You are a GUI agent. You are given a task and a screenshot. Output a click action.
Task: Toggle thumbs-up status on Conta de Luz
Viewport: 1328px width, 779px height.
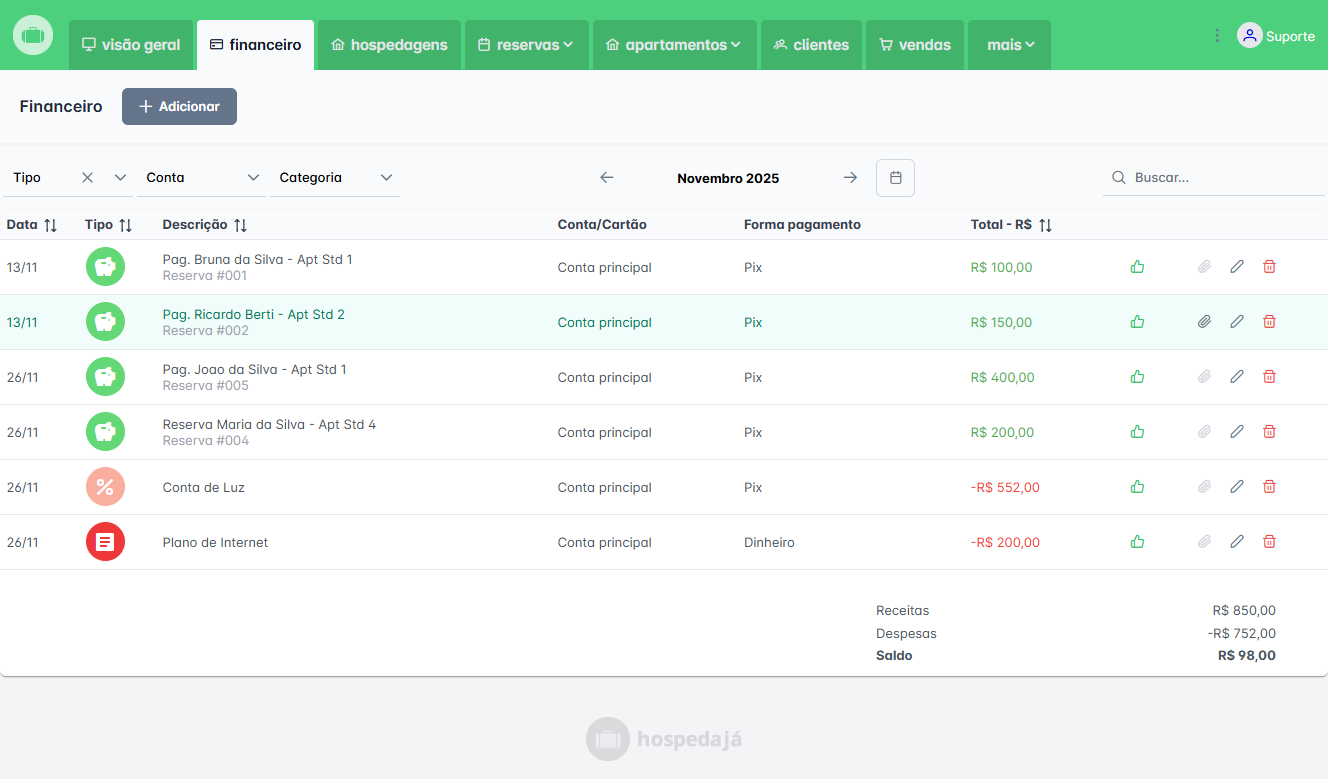point(1137,487)
